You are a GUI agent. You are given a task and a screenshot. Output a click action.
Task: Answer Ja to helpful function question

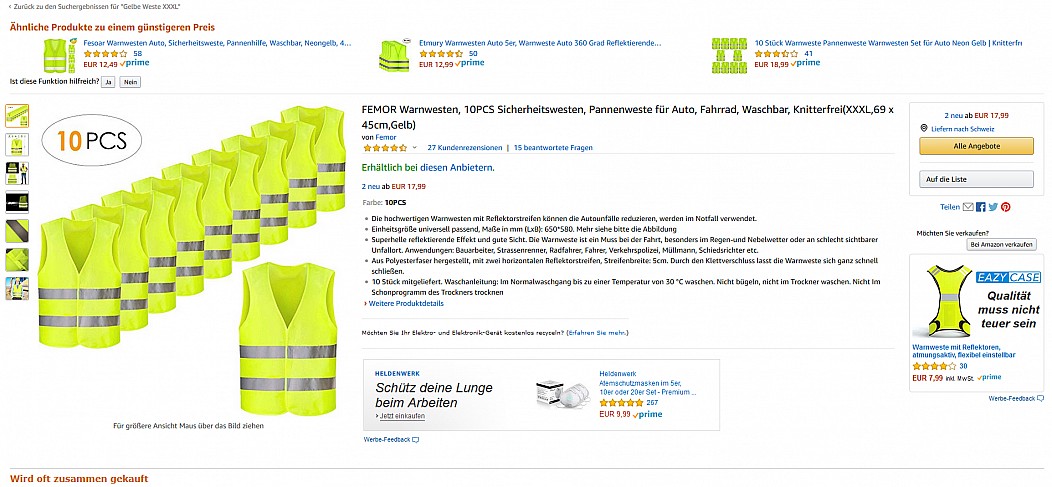coord(109,82)
